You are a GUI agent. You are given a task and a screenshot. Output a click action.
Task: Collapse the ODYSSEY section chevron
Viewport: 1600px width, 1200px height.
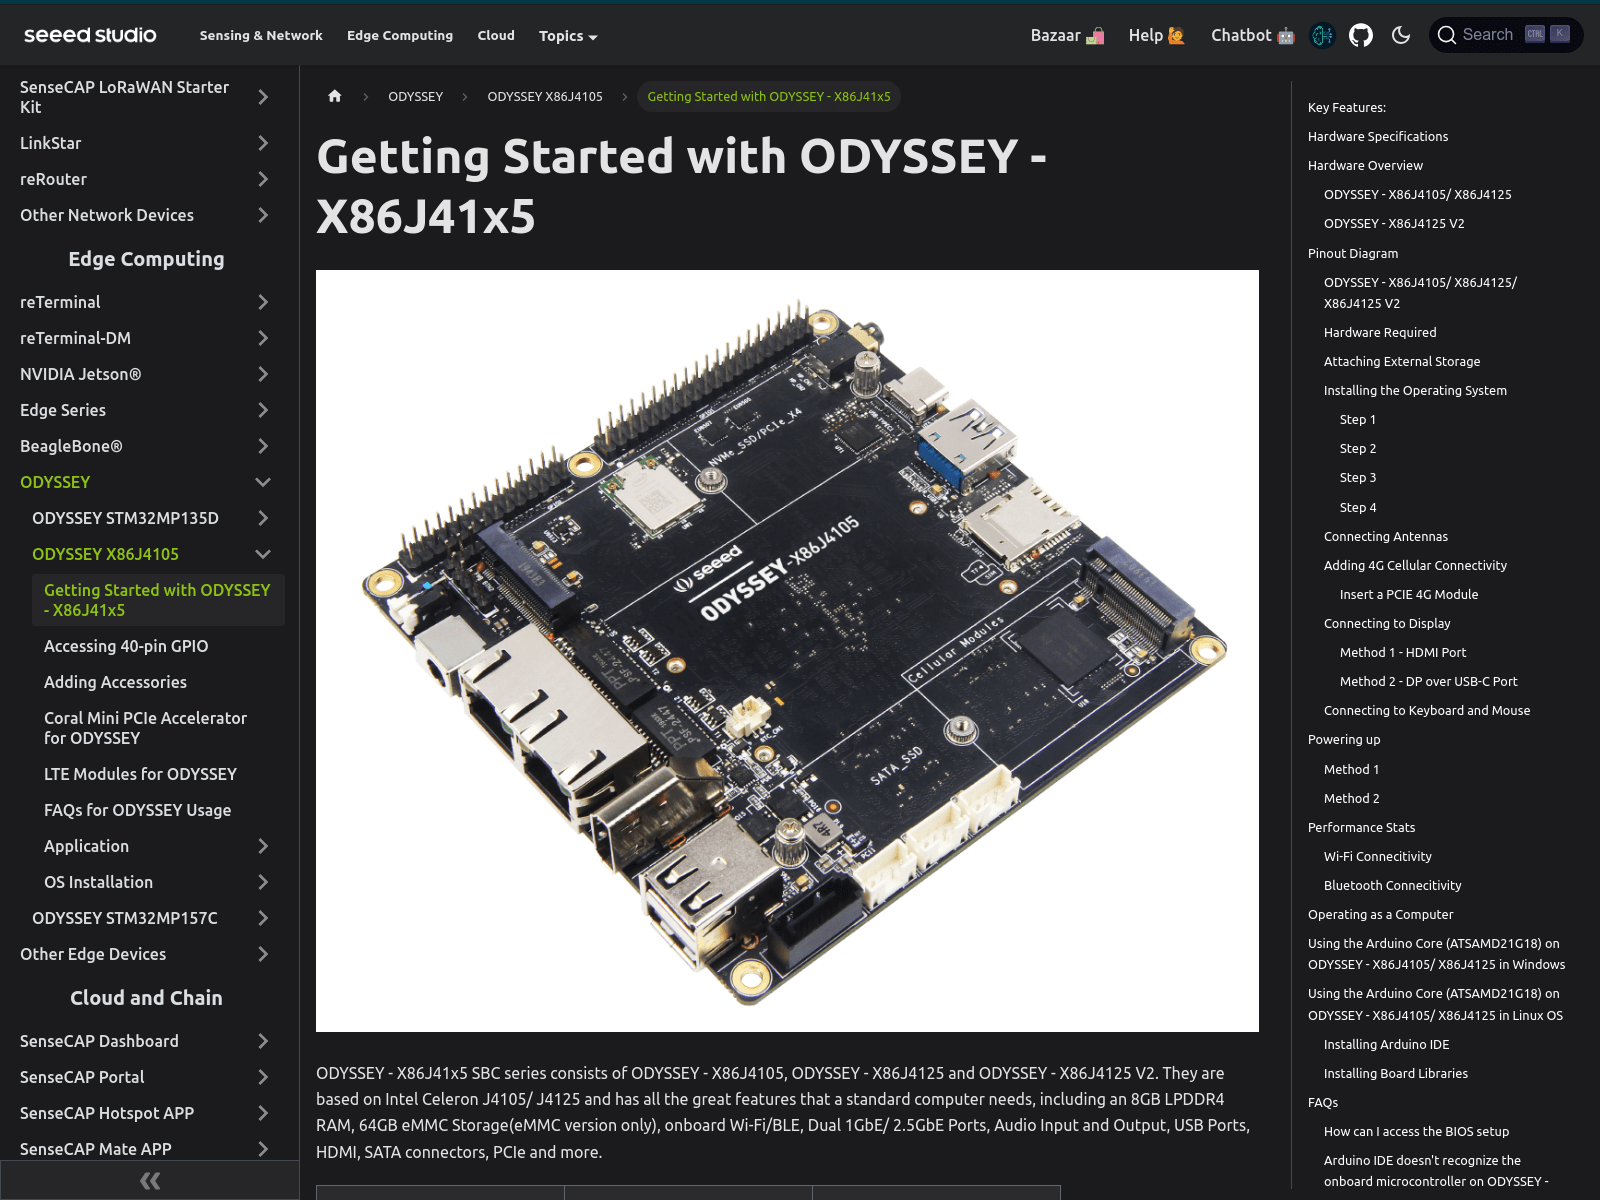tap(263, 482)
